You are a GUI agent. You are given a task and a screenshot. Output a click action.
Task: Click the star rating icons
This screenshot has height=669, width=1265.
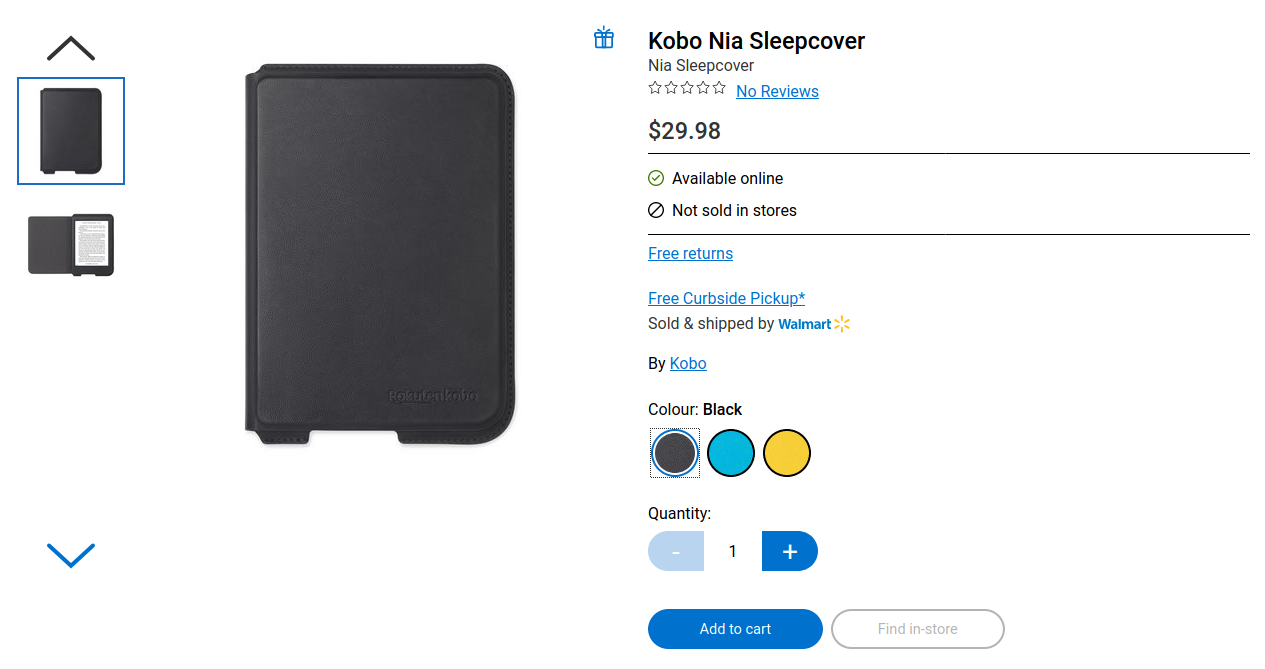tap(687, 89)
